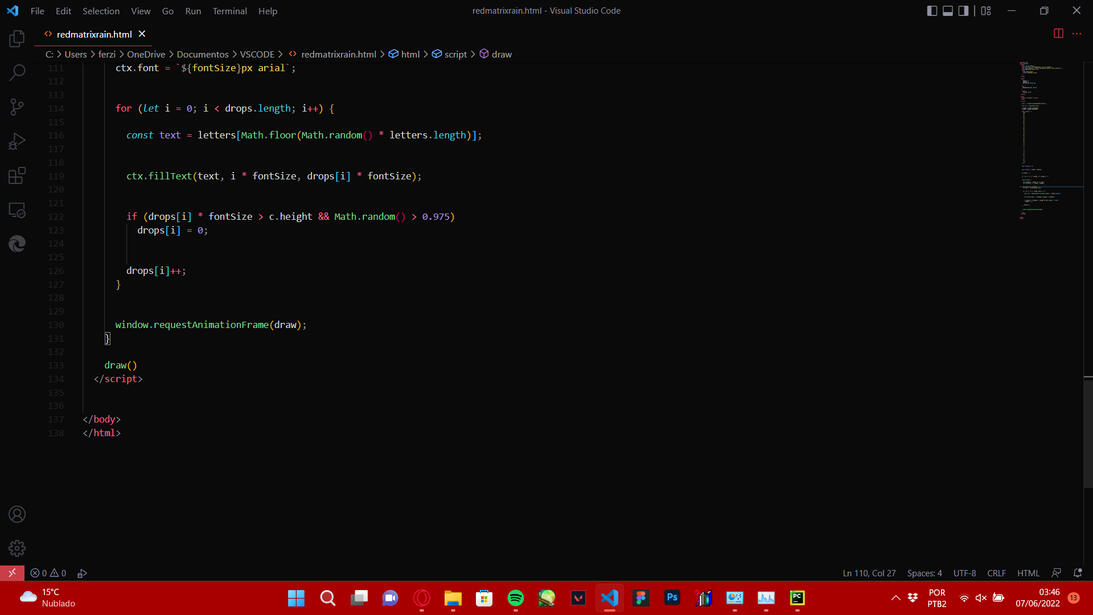Open the editor More Actions ellipsis menu

tap(1077, 33)
